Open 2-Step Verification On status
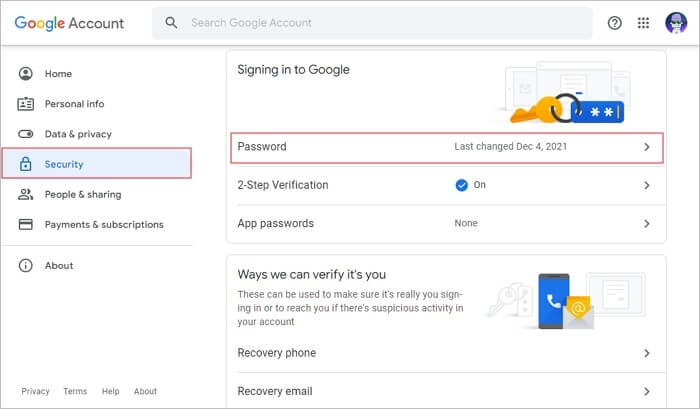Screen dimensions: 700x409 pyautogui.click(x=470, y=185)
